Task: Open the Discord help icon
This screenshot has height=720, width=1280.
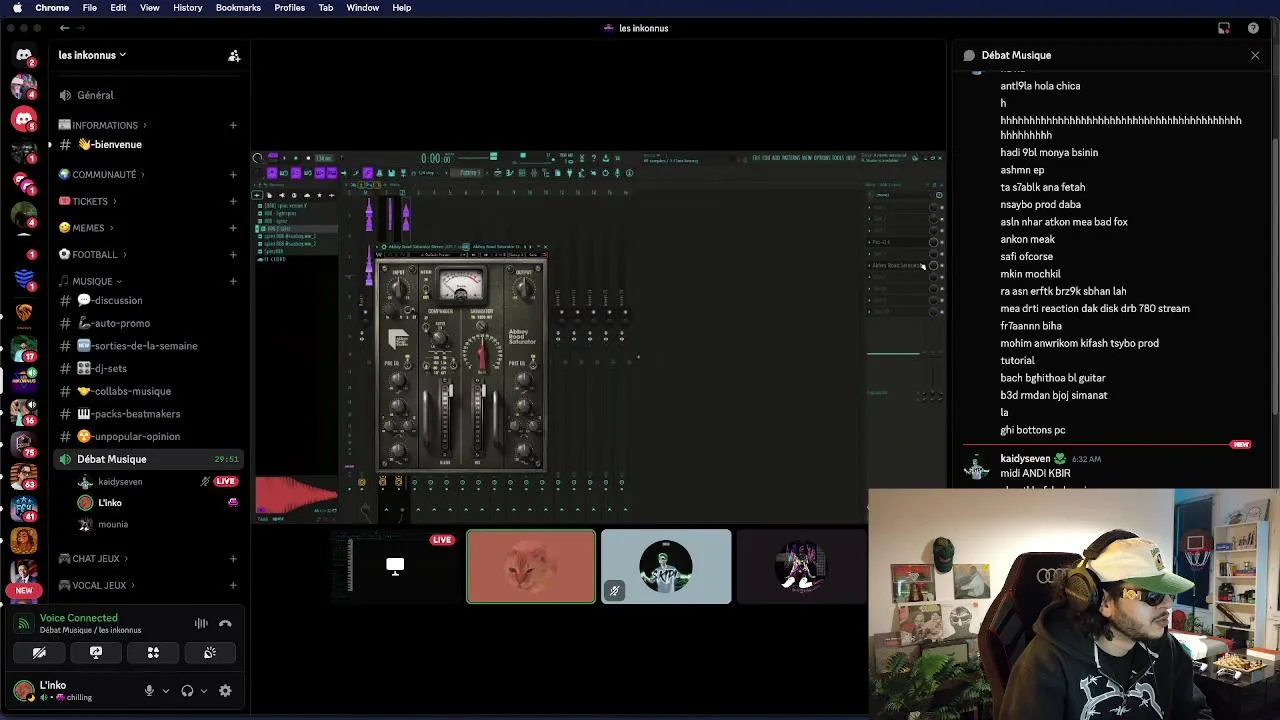Action: pos(1253,28)
